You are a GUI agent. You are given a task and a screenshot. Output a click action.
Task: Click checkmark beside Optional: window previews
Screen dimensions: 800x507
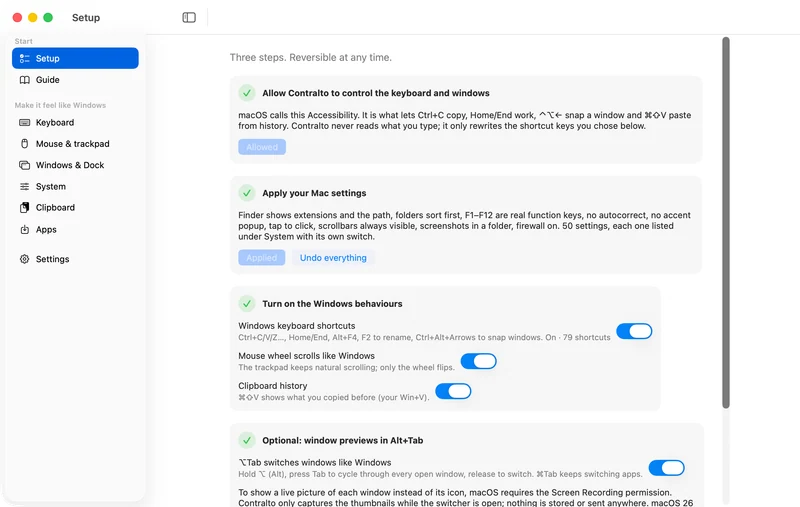(x=247, y=440)
